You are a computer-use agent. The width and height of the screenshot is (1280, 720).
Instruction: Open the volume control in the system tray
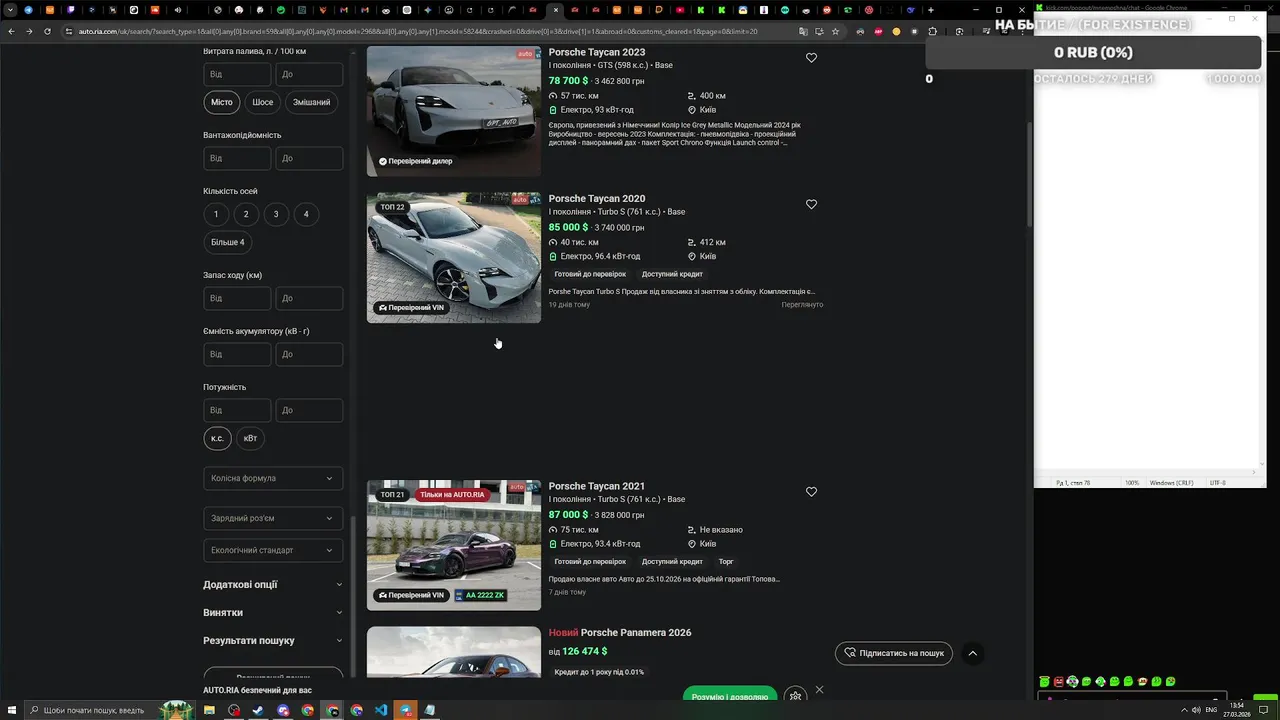coord(1196,710)
